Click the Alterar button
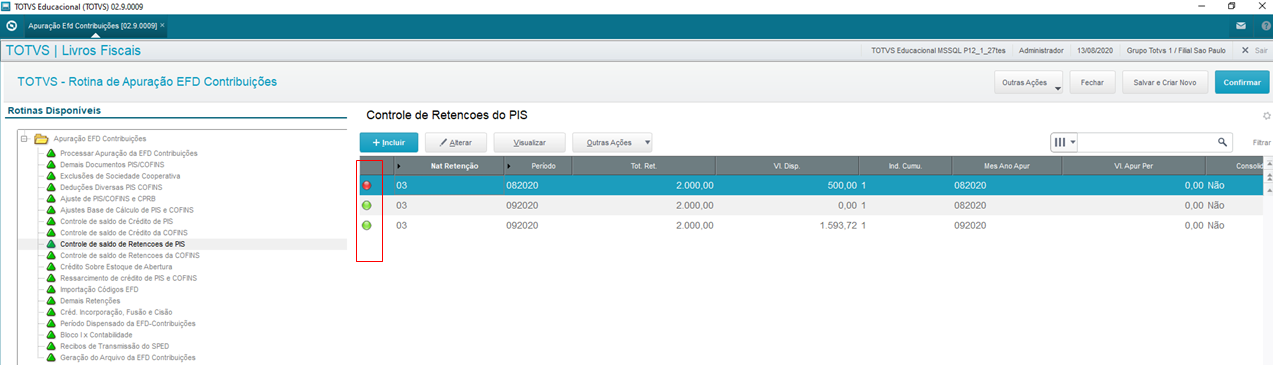This screenshot has height=365, width=1273. click(x=456, y=143)
